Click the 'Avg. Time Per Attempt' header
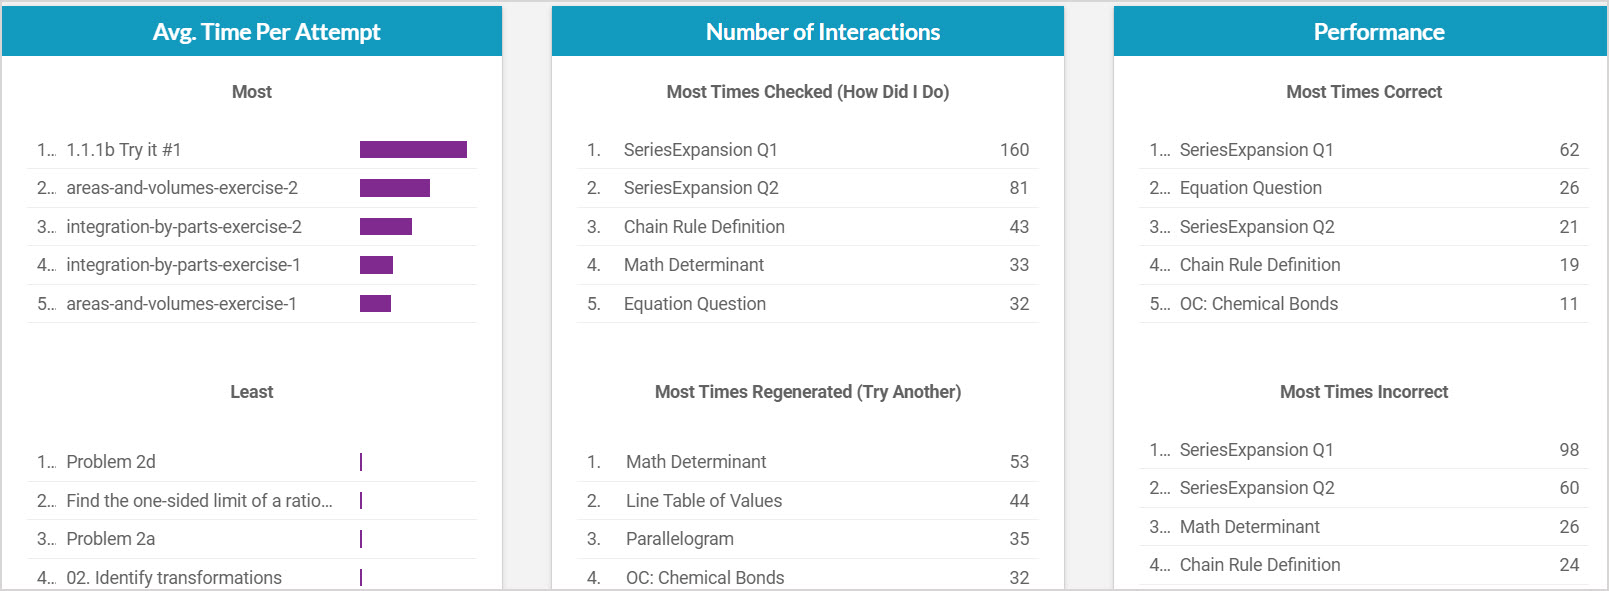The height and width of the screenshot is (591, 1609). coord(266,32)
